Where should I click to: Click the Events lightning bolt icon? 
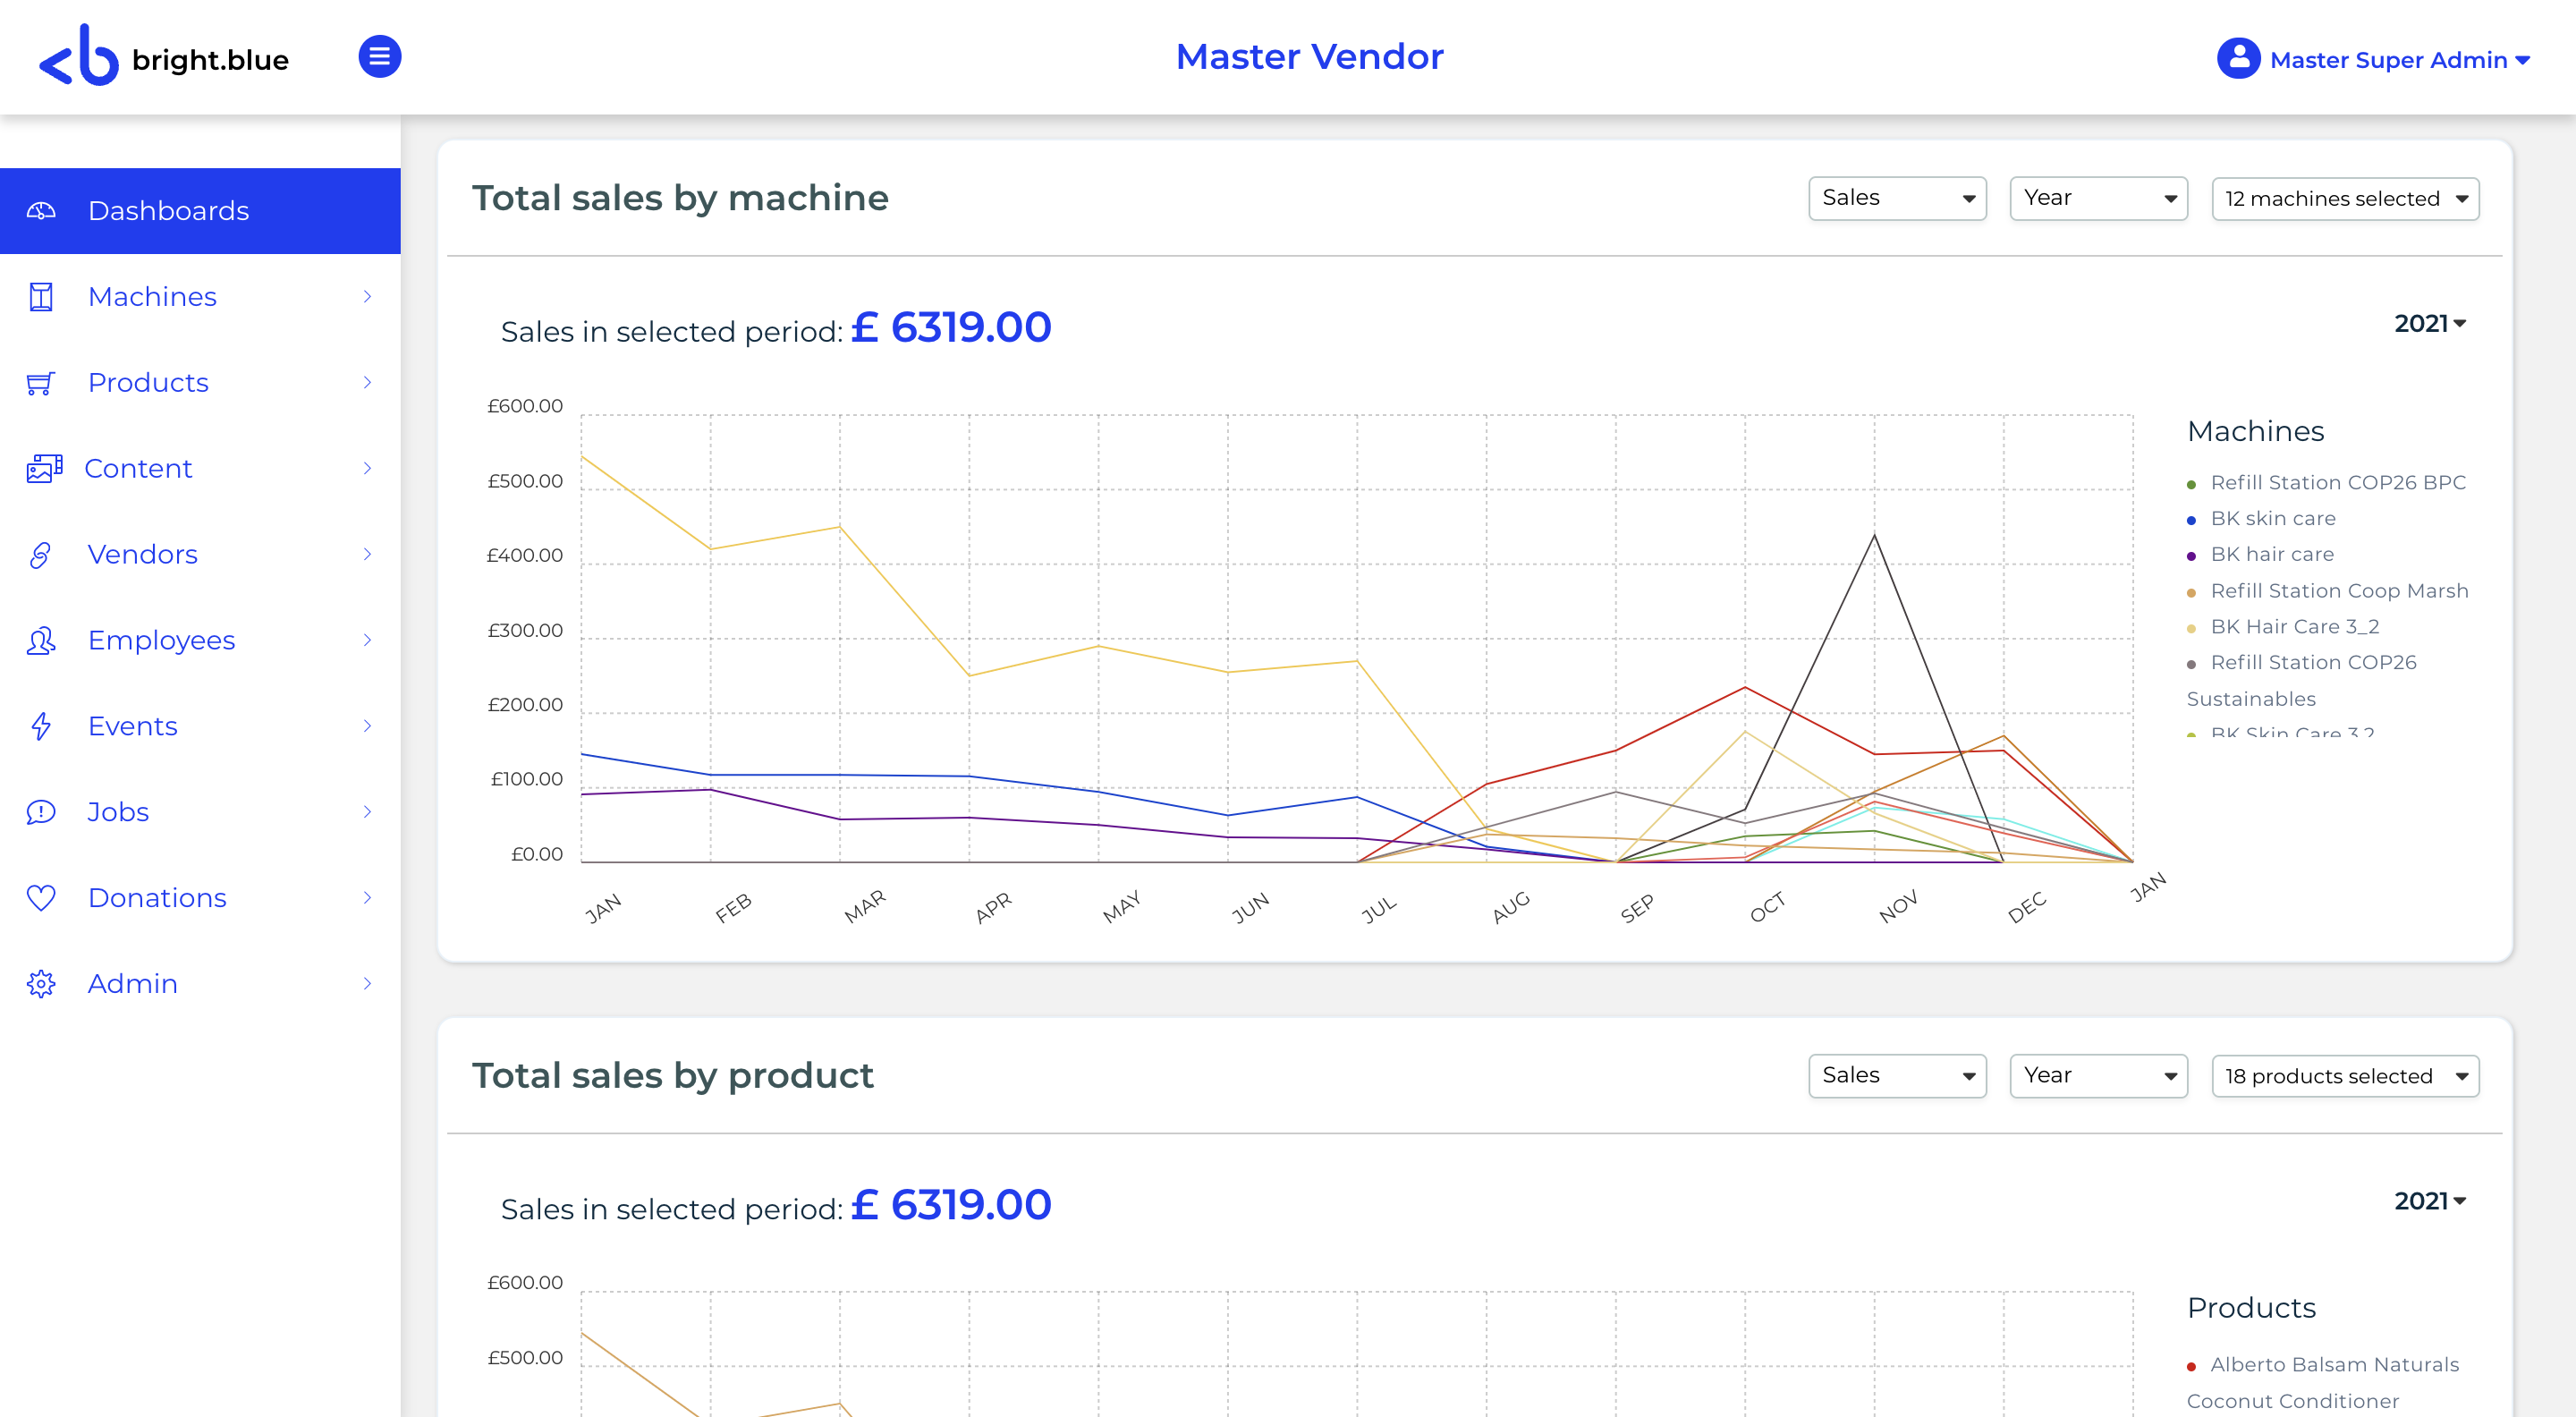coord(41,726)
